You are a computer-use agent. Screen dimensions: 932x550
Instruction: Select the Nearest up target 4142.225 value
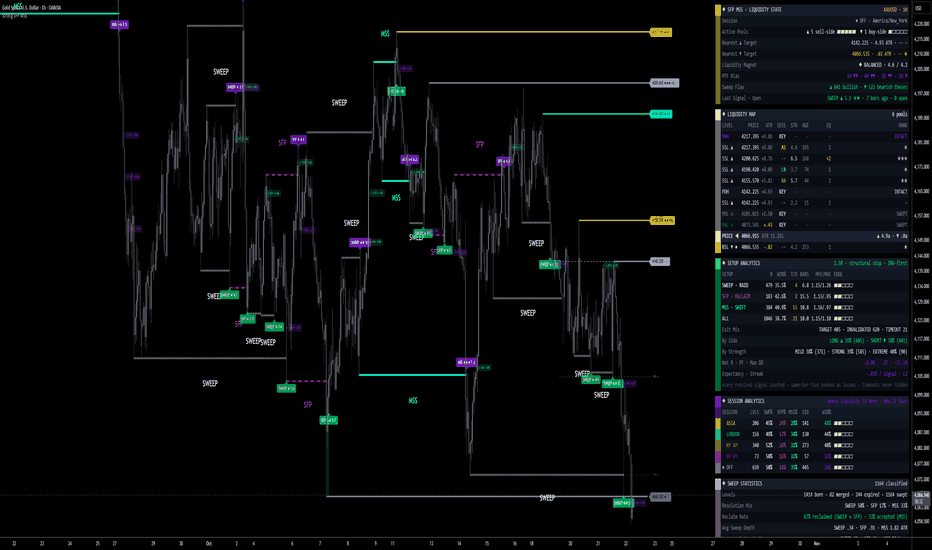click(879, 43)
